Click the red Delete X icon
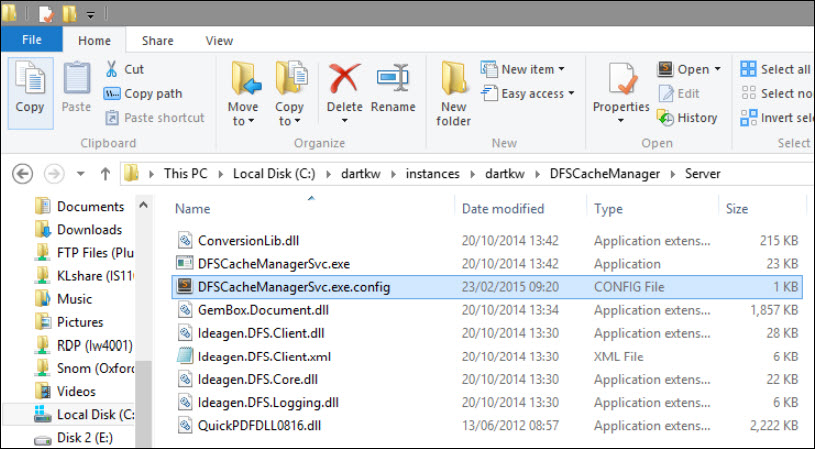 coord(344,78)
